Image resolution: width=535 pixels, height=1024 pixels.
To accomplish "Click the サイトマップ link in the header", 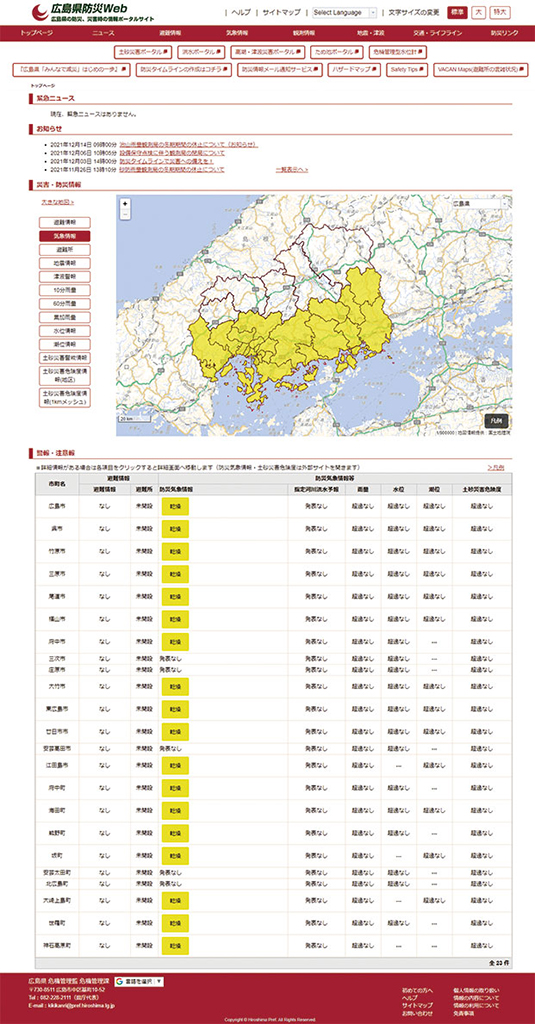I will pos(282,12).
